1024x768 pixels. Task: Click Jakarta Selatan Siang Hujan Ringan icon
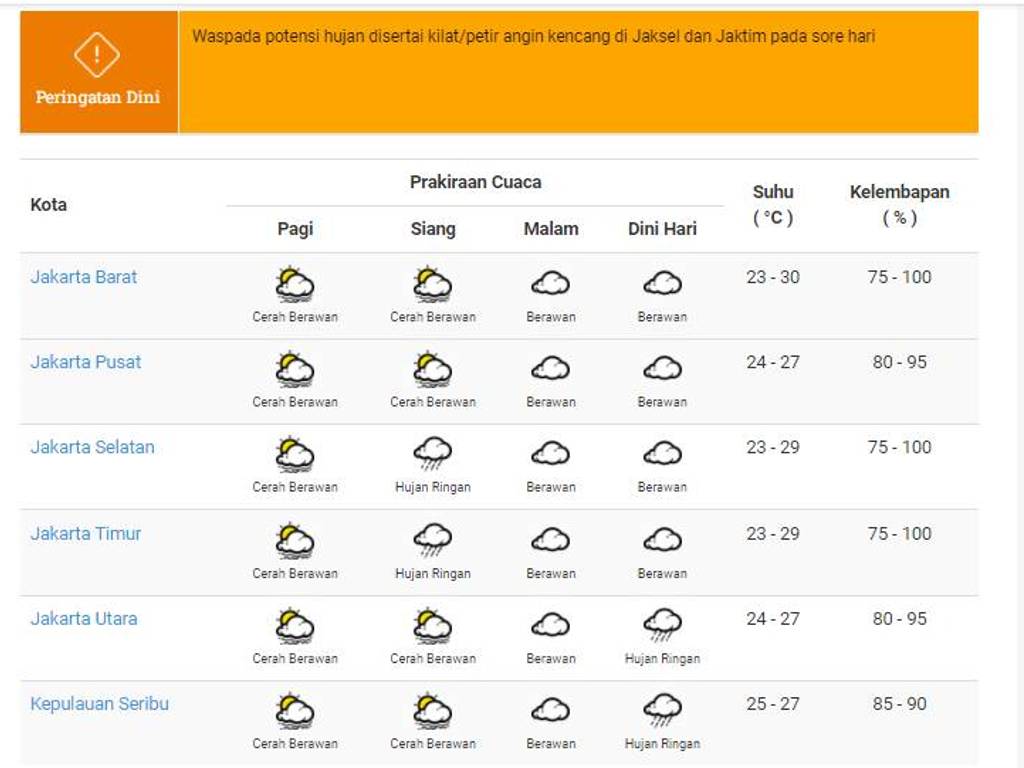click(x=433, y=455)
